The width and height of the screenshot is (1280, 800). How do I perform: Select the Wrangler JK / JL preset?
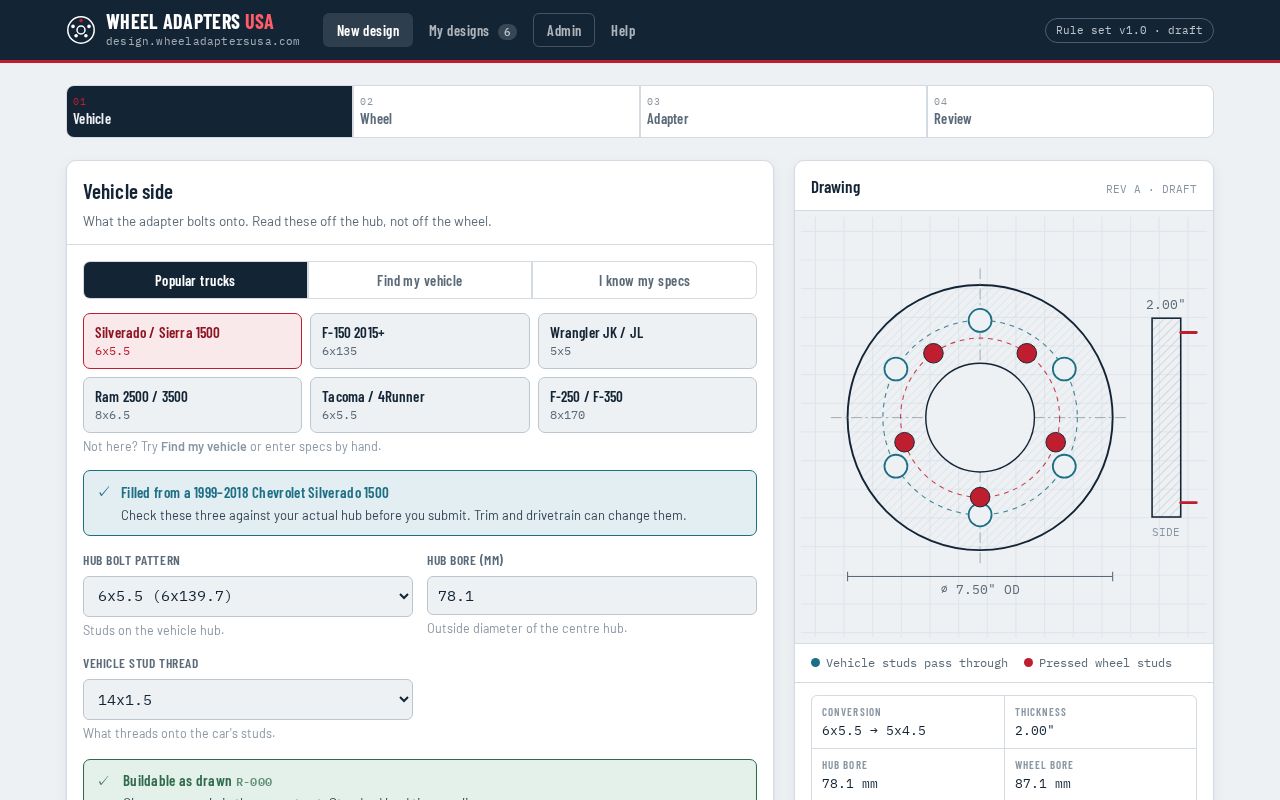point(647,341)
